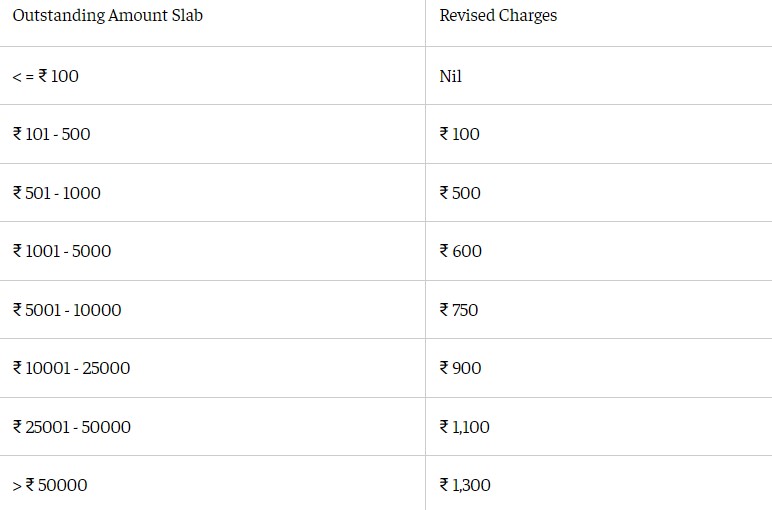Select the '₹ 1001 - 5000' slab cell
Image resolution: width=772 pixels, height=510 pixels.
click(62, 251)
